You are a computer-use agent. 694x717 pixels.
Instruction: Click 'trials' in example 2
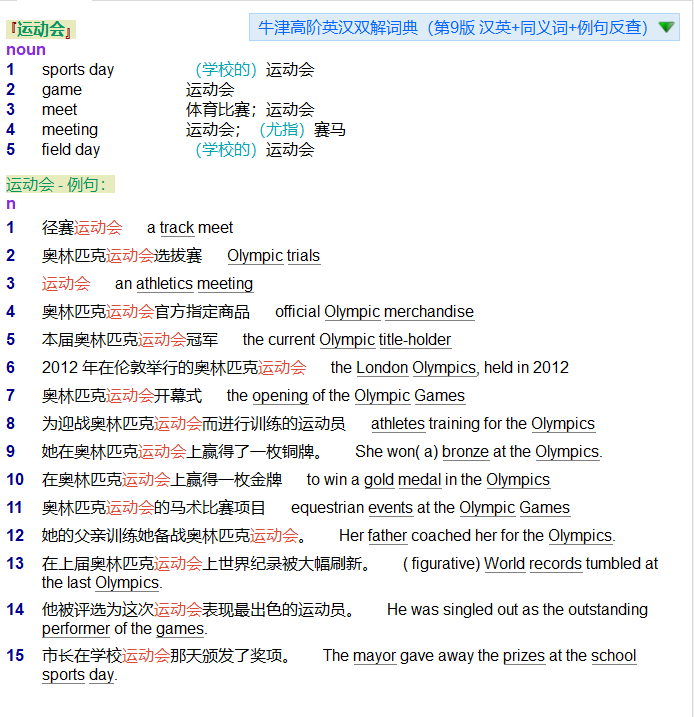[x=303, y=256]
